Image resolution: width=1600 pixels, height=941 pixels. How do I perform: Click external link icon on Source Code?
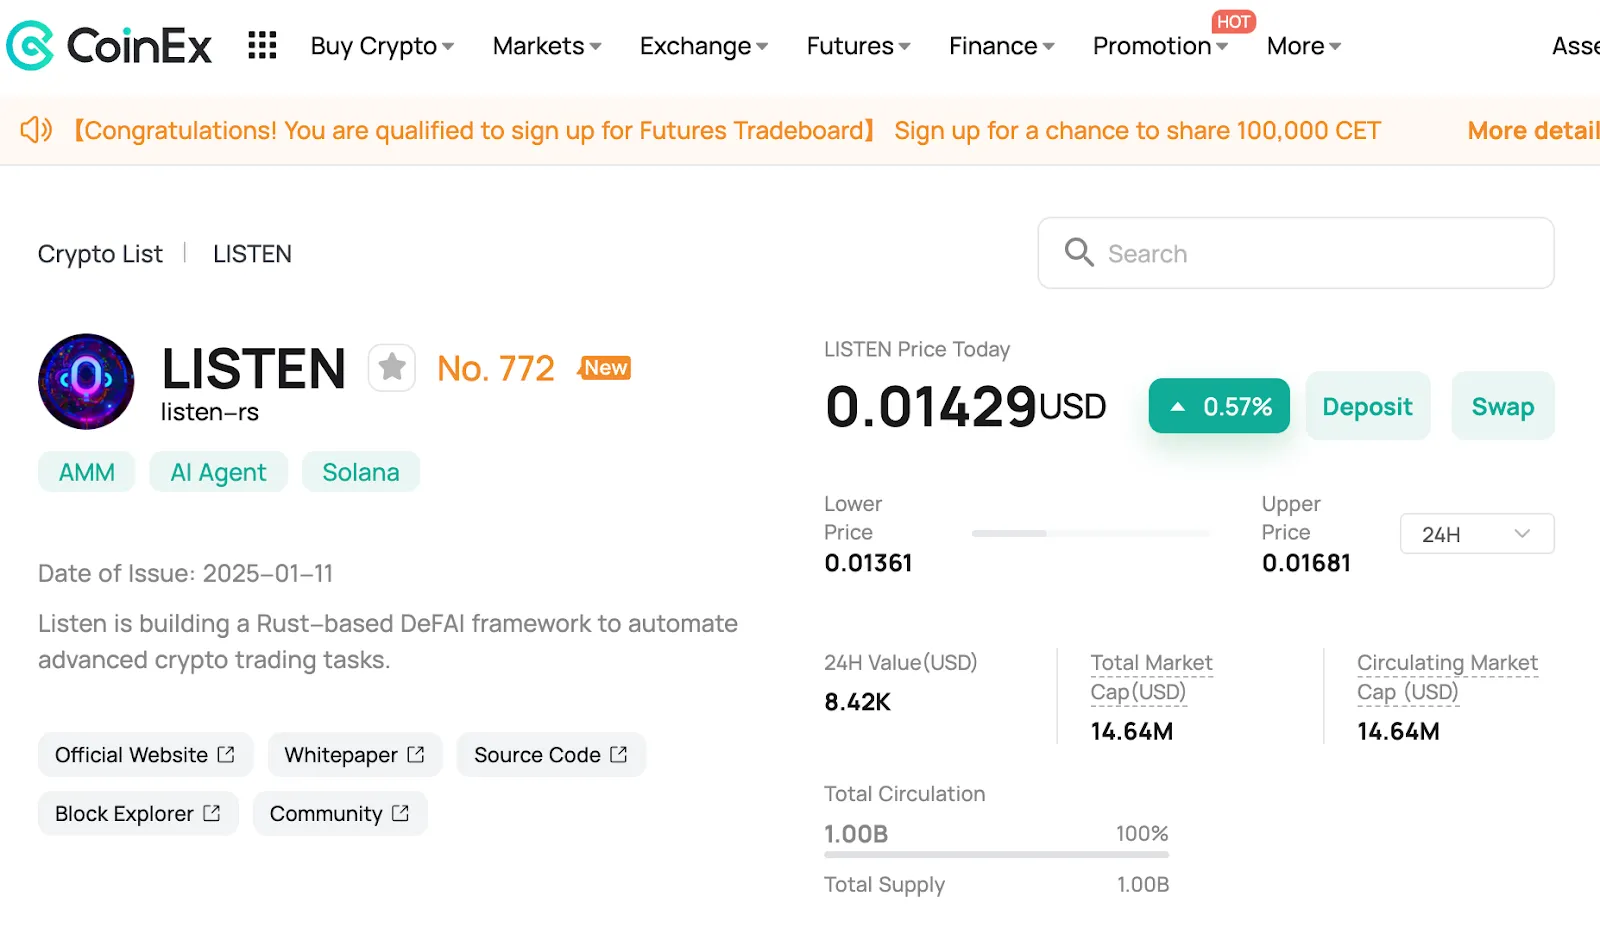click(619, 754)
